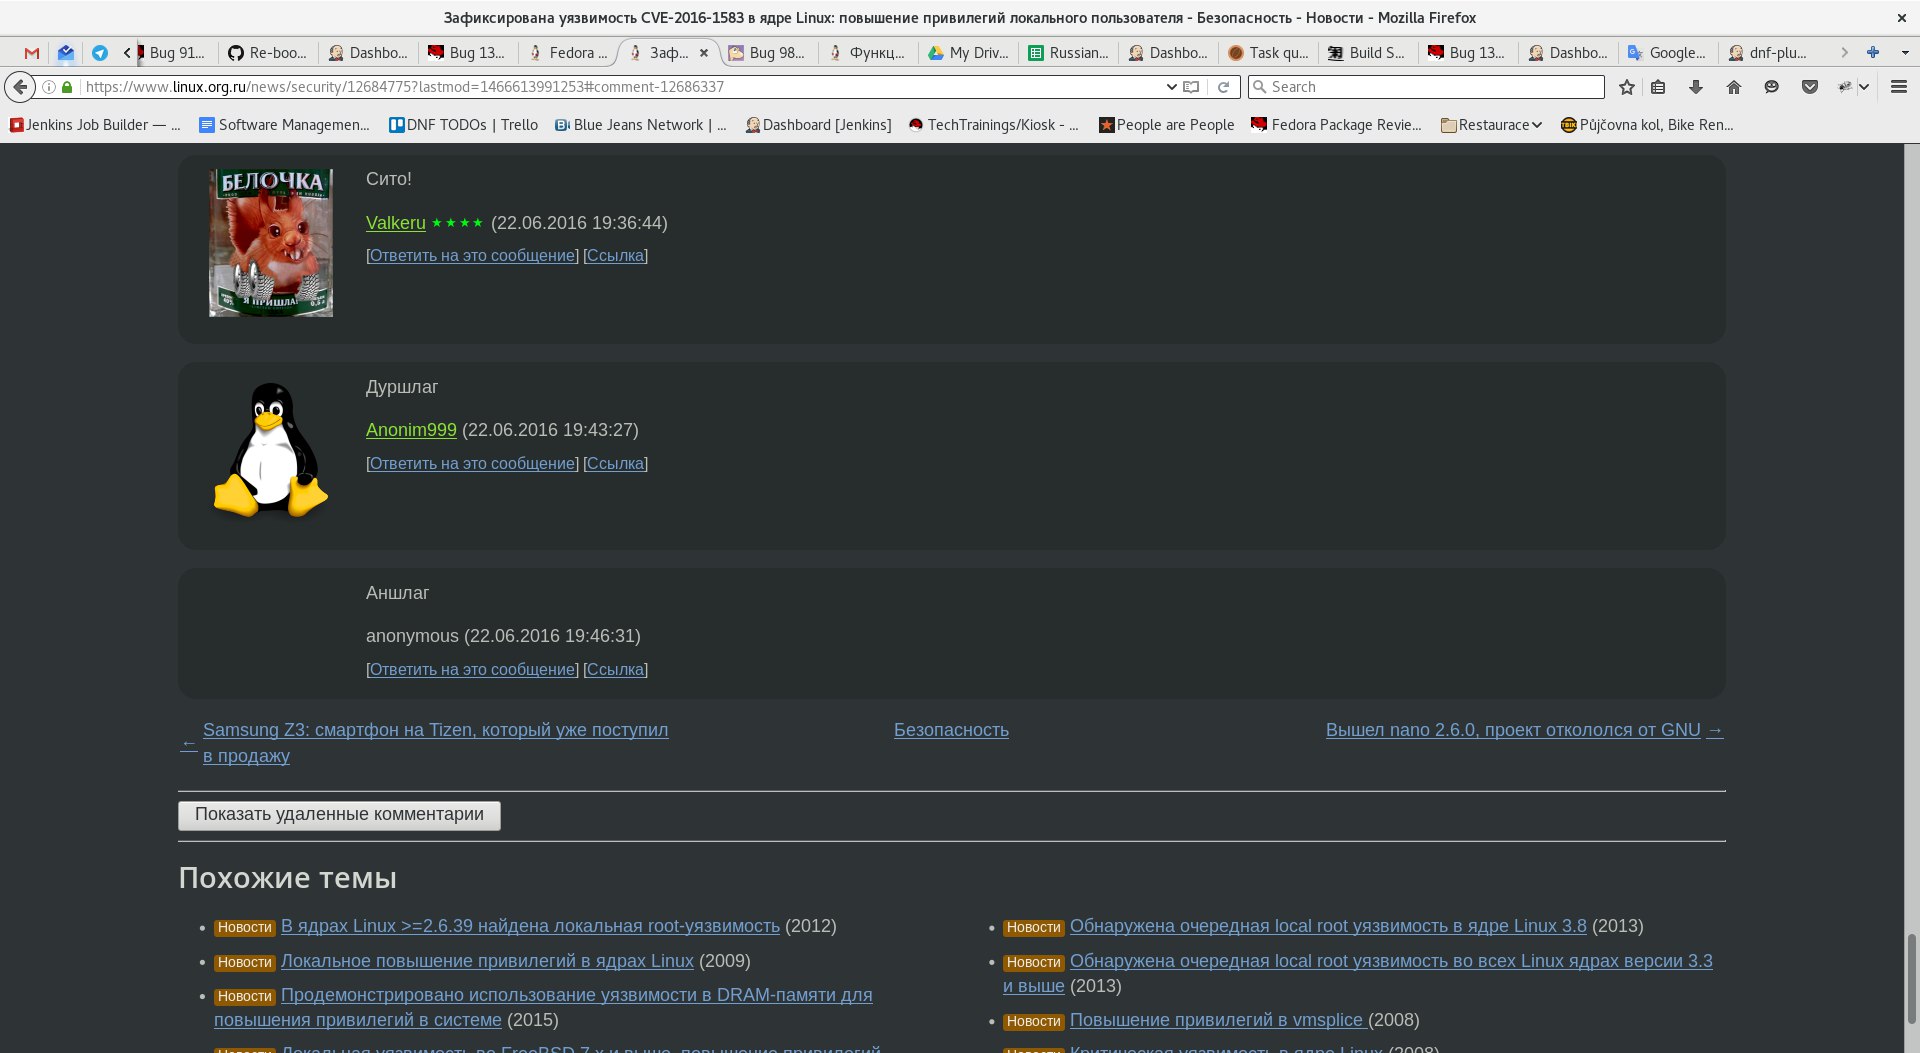This screenshot has width=1920, height=1053.
Task: Open Anonim999's user profile link
Action: [x=411, y=430]
